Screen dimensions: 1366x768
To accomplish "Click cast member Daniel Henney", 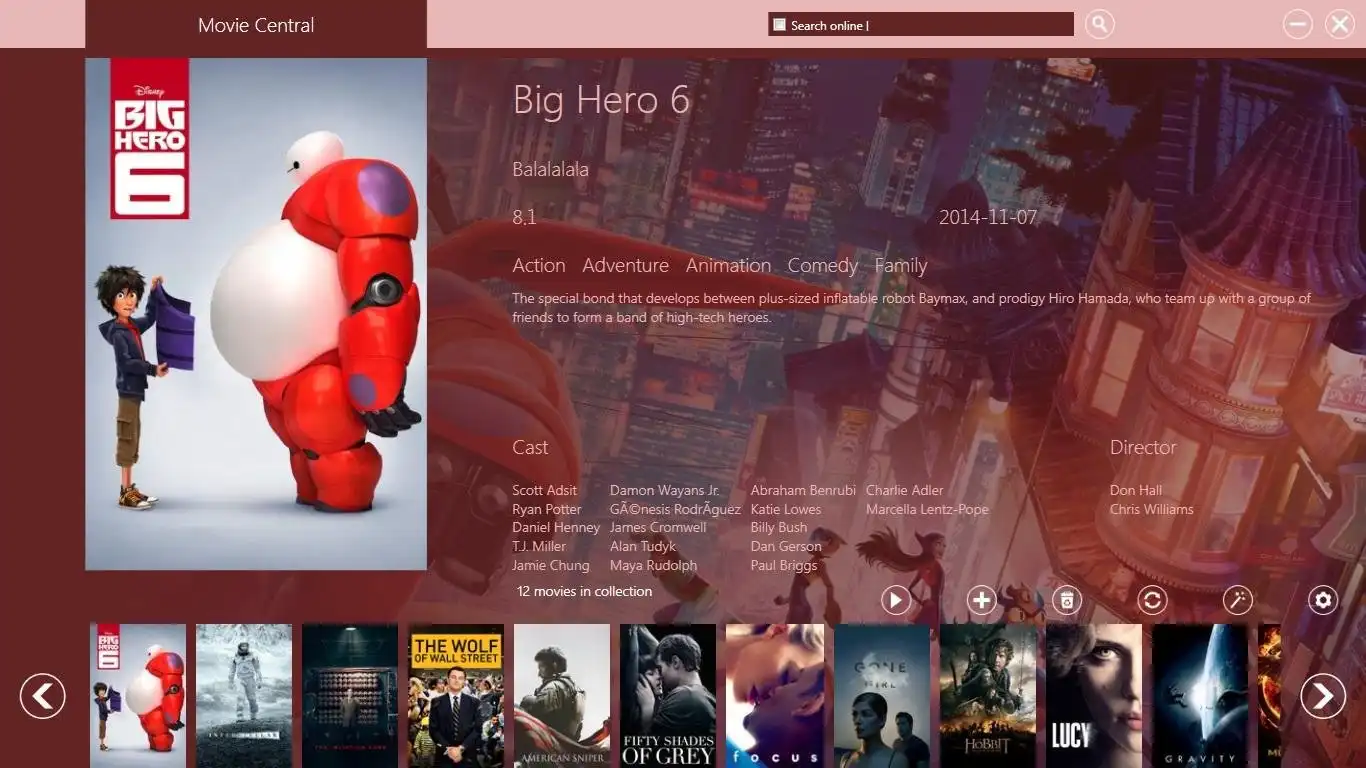I will (x=556, y=527).
